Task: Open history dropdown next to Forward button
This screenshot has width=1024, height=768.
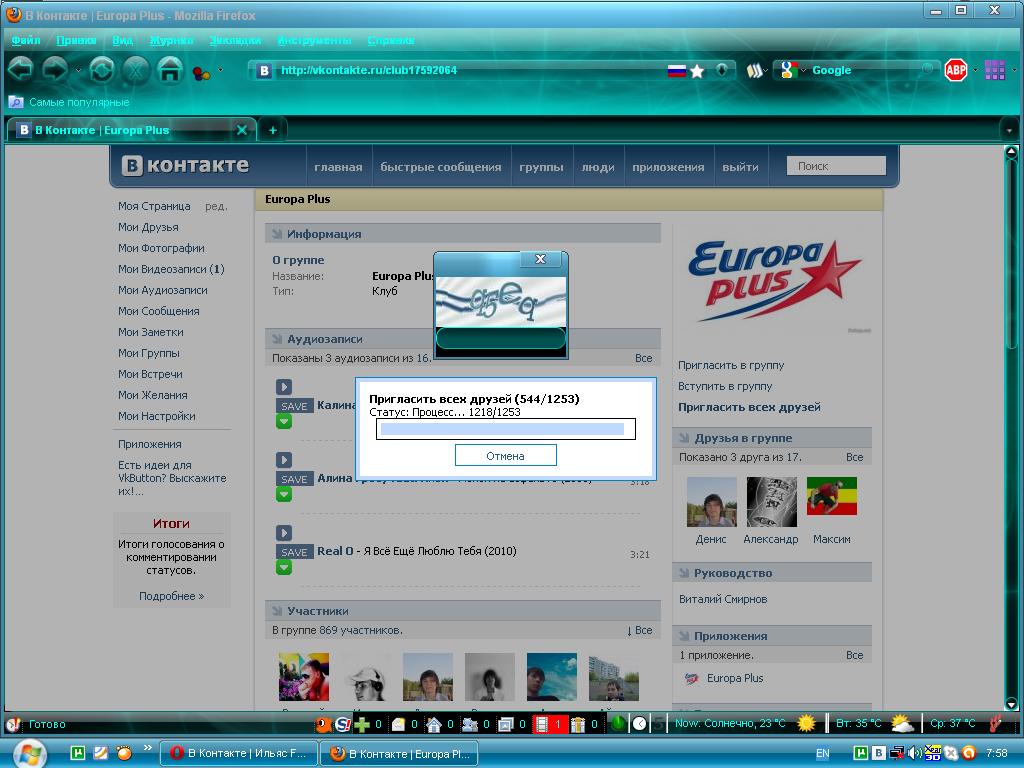Action: pos(78,70)
